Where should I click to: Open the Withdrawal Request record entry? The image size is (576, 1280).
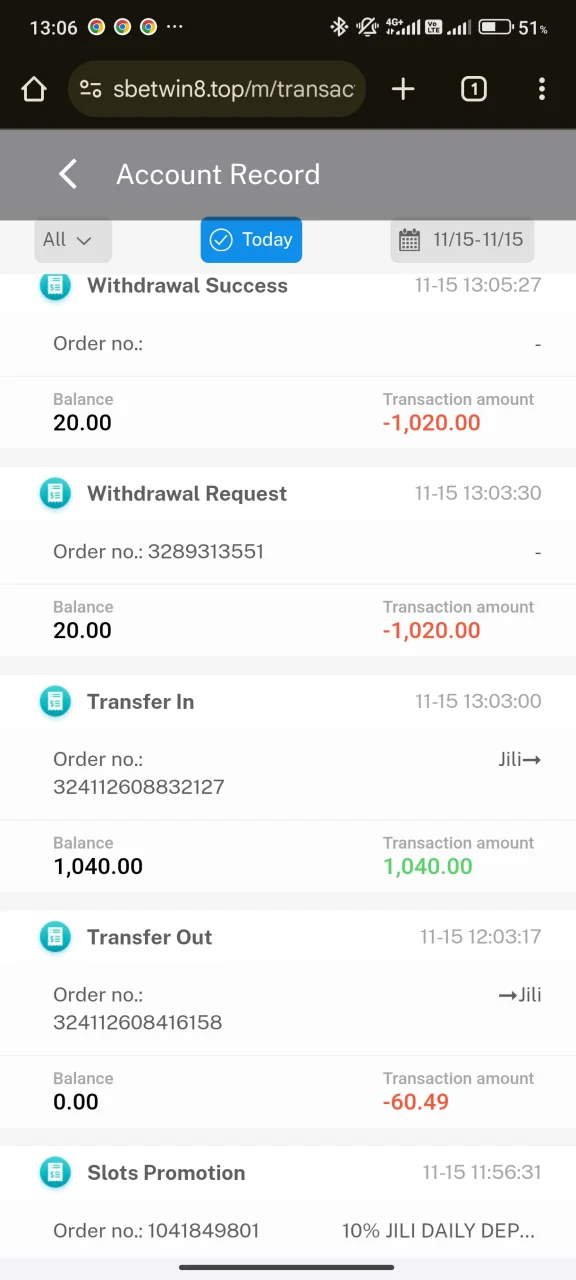288,562
